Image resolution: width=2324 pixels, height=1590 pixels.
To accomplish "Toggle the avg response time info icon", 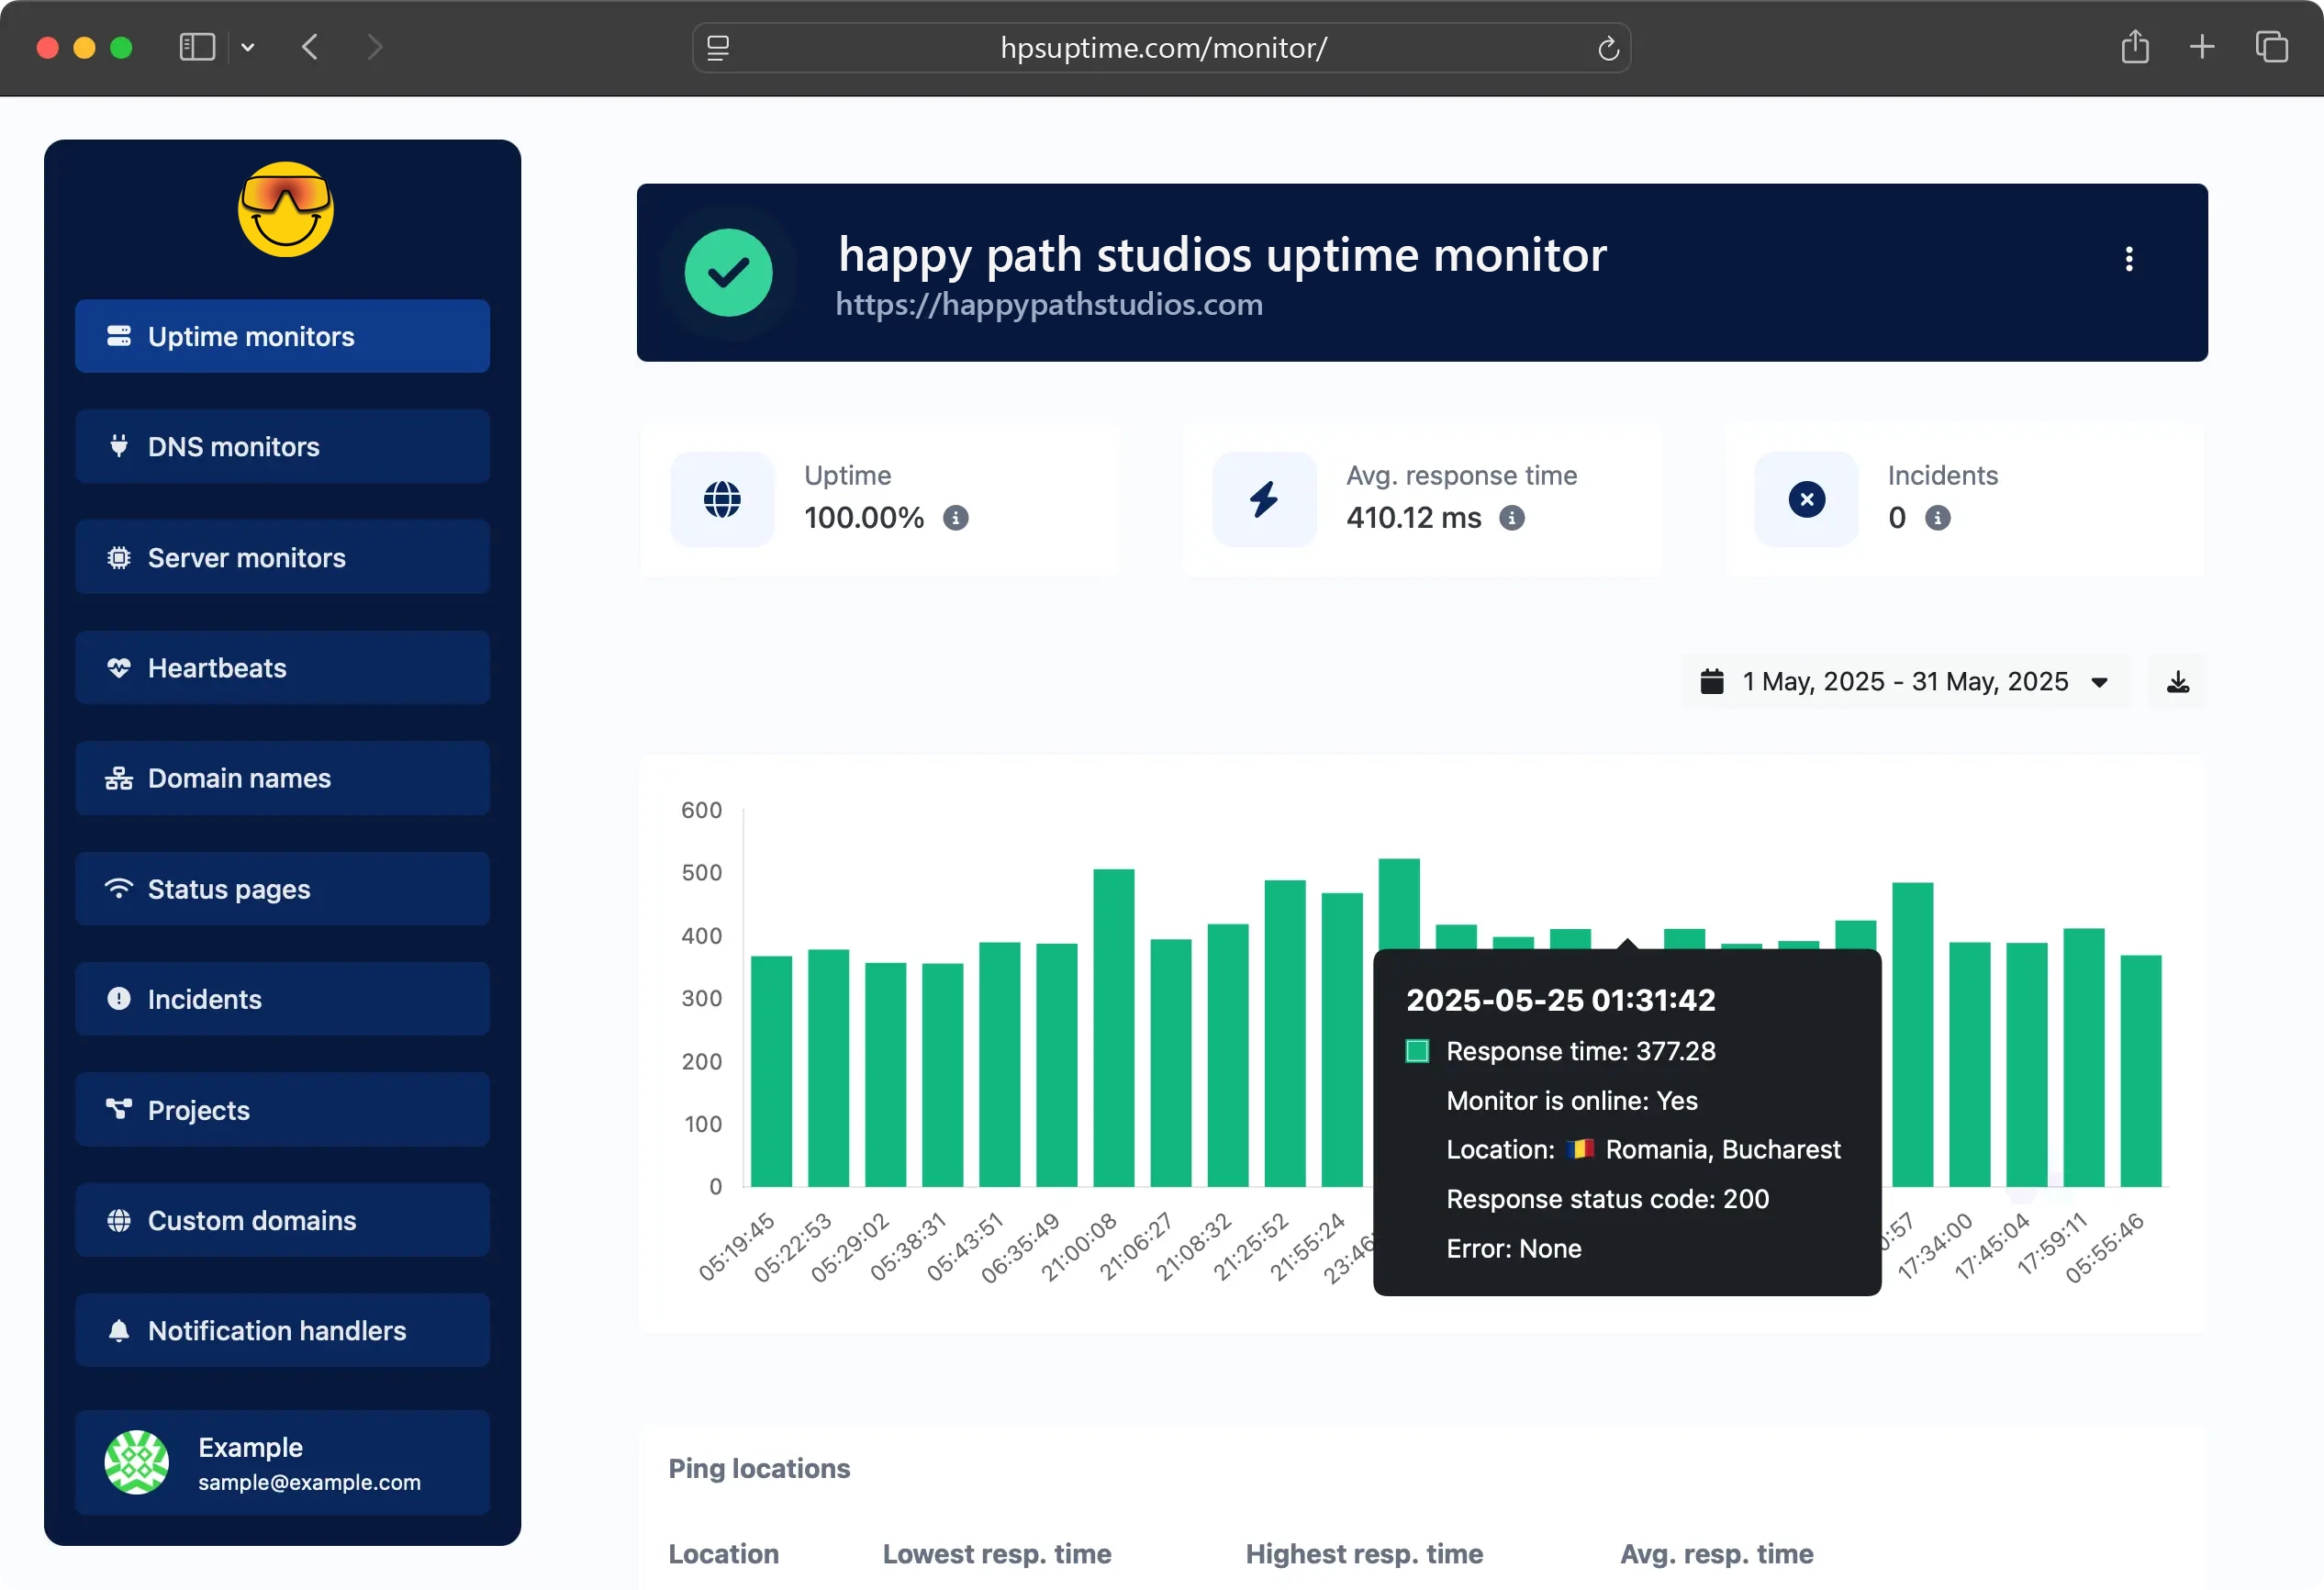I will (1512, 519).
